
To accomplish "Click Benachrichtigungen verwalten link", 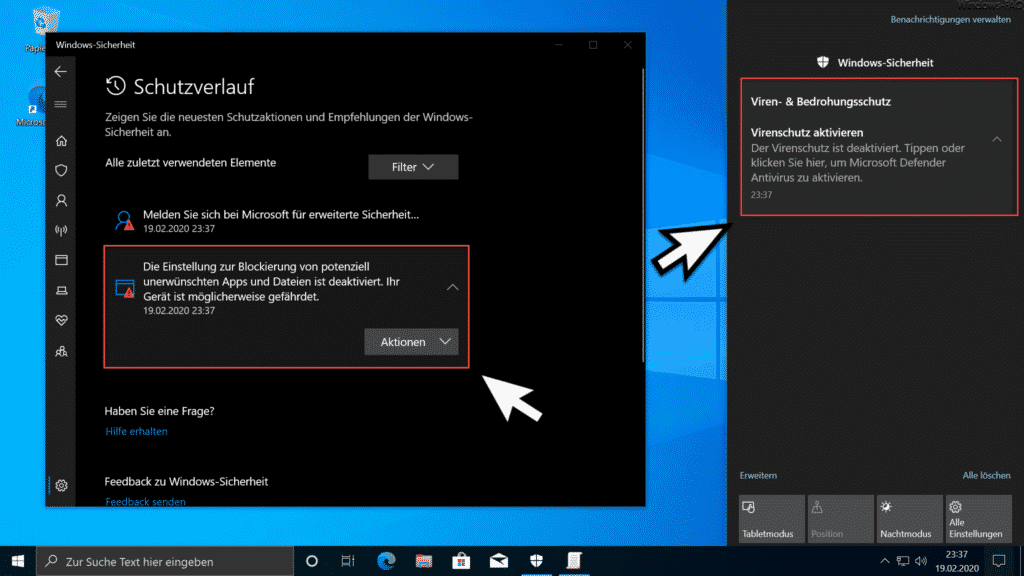I will [x=950, y=20].
